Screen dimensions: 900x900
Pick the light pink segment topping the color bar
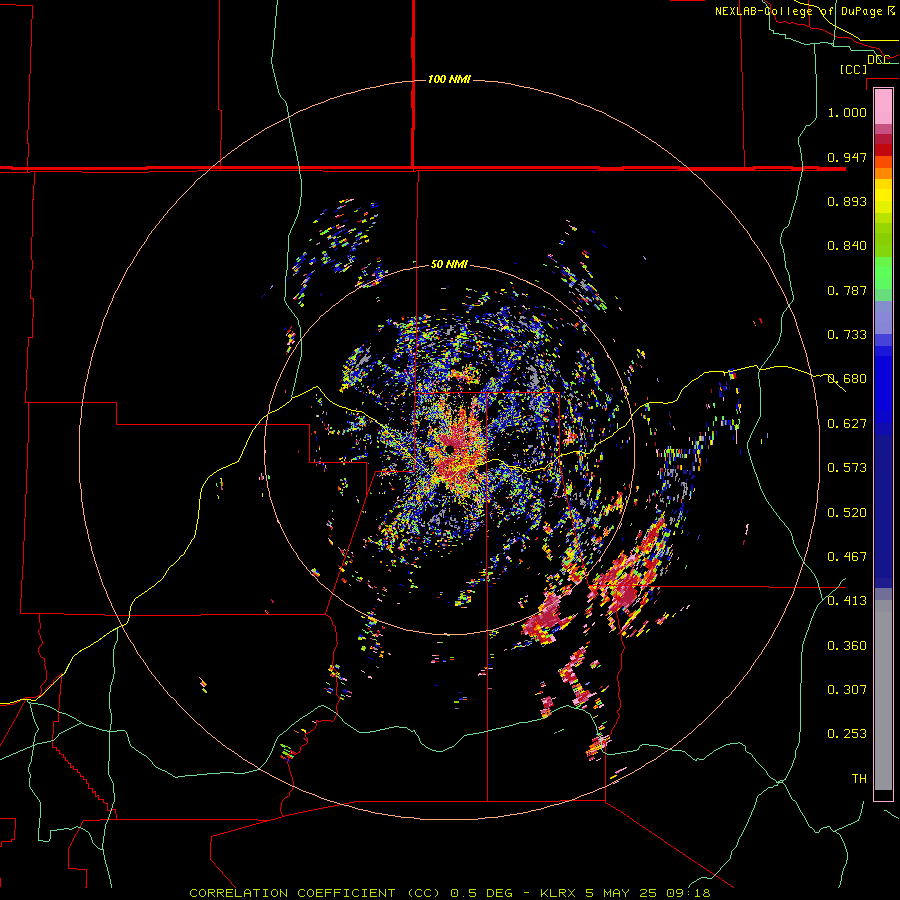[883, 107]
